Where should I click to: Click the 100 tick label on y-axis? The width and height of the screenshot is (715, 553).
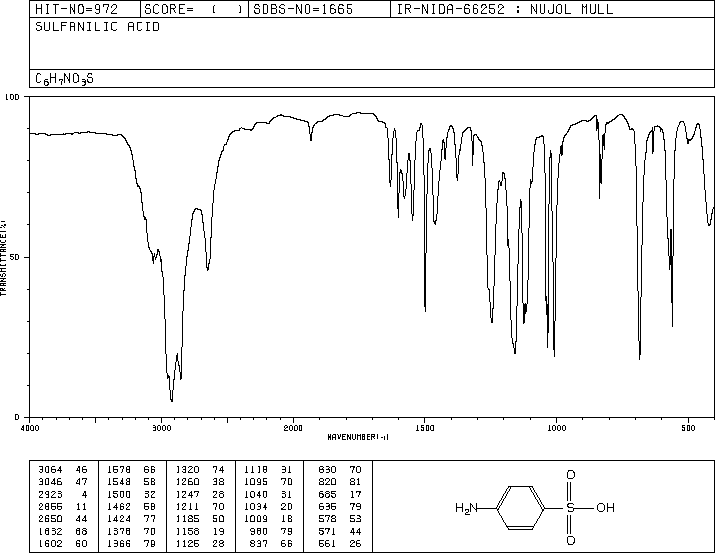pyautogui.click(x=12, y=97)
